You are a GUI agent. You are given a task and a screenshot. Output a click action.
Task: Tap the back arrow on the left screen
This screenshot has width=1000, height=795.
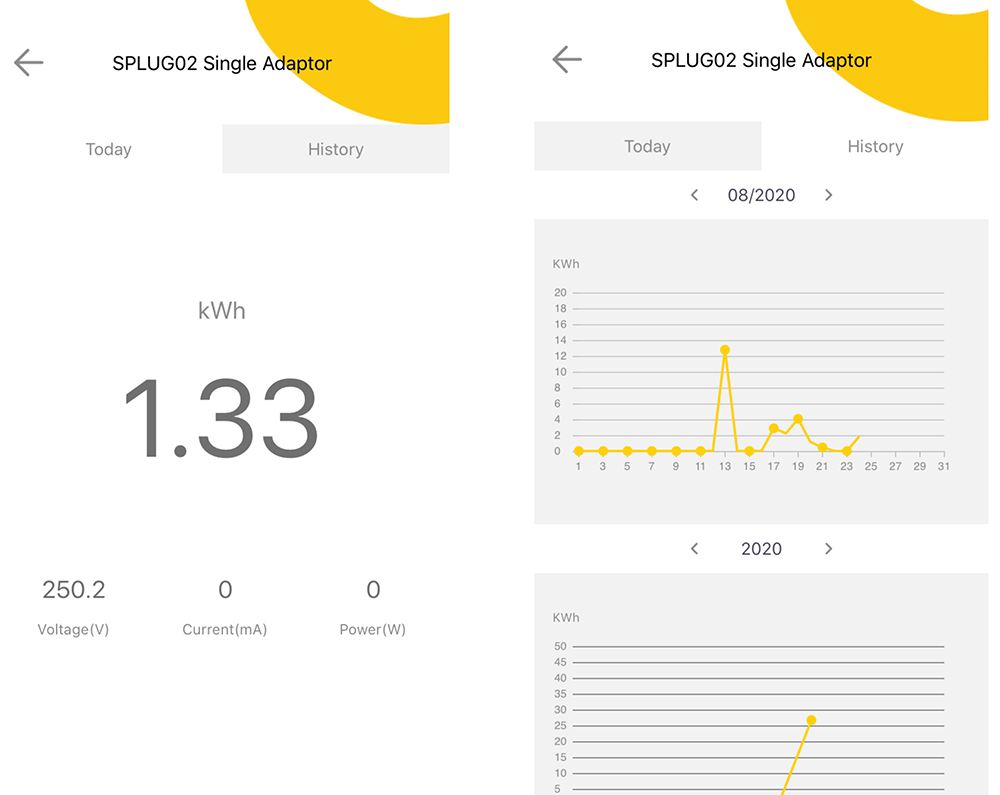coord(28,63)
